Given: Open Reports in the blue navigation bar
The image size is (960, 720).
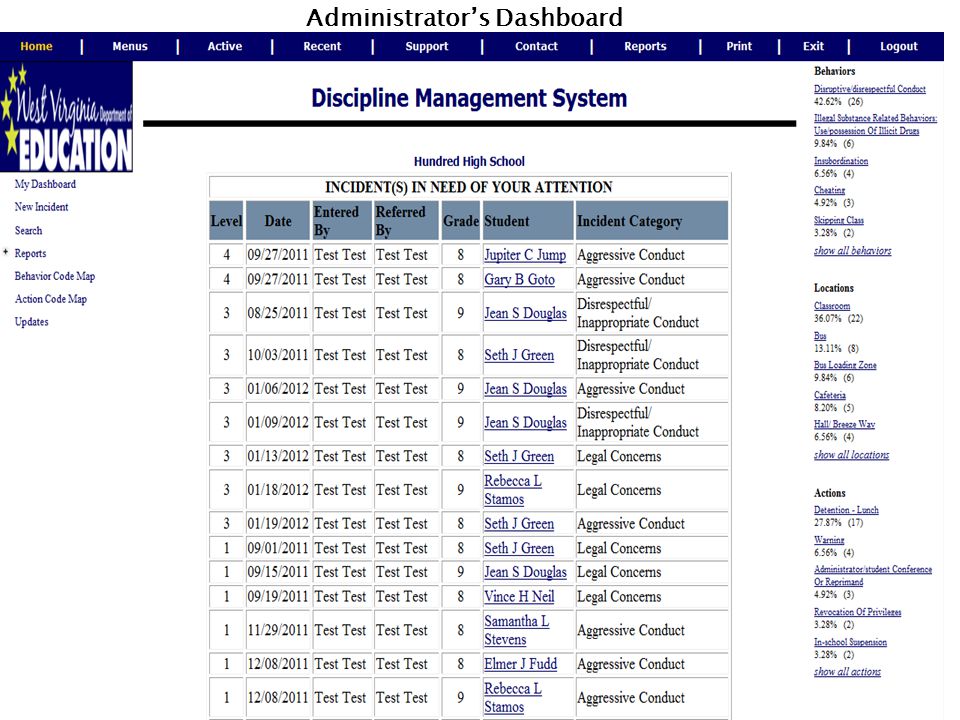Looking at the screenshot, I should pos(645,47).
